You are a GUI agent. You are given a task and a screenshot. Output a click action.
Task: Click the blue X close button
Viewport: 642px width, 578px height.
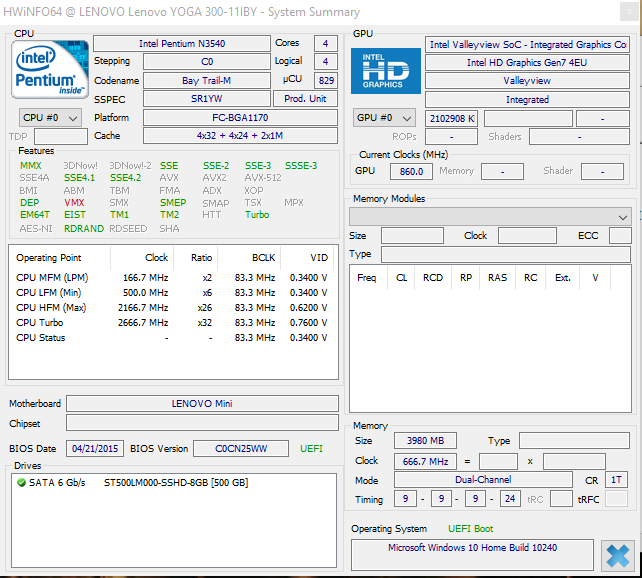pyautogui.click(x=617, y=555)
